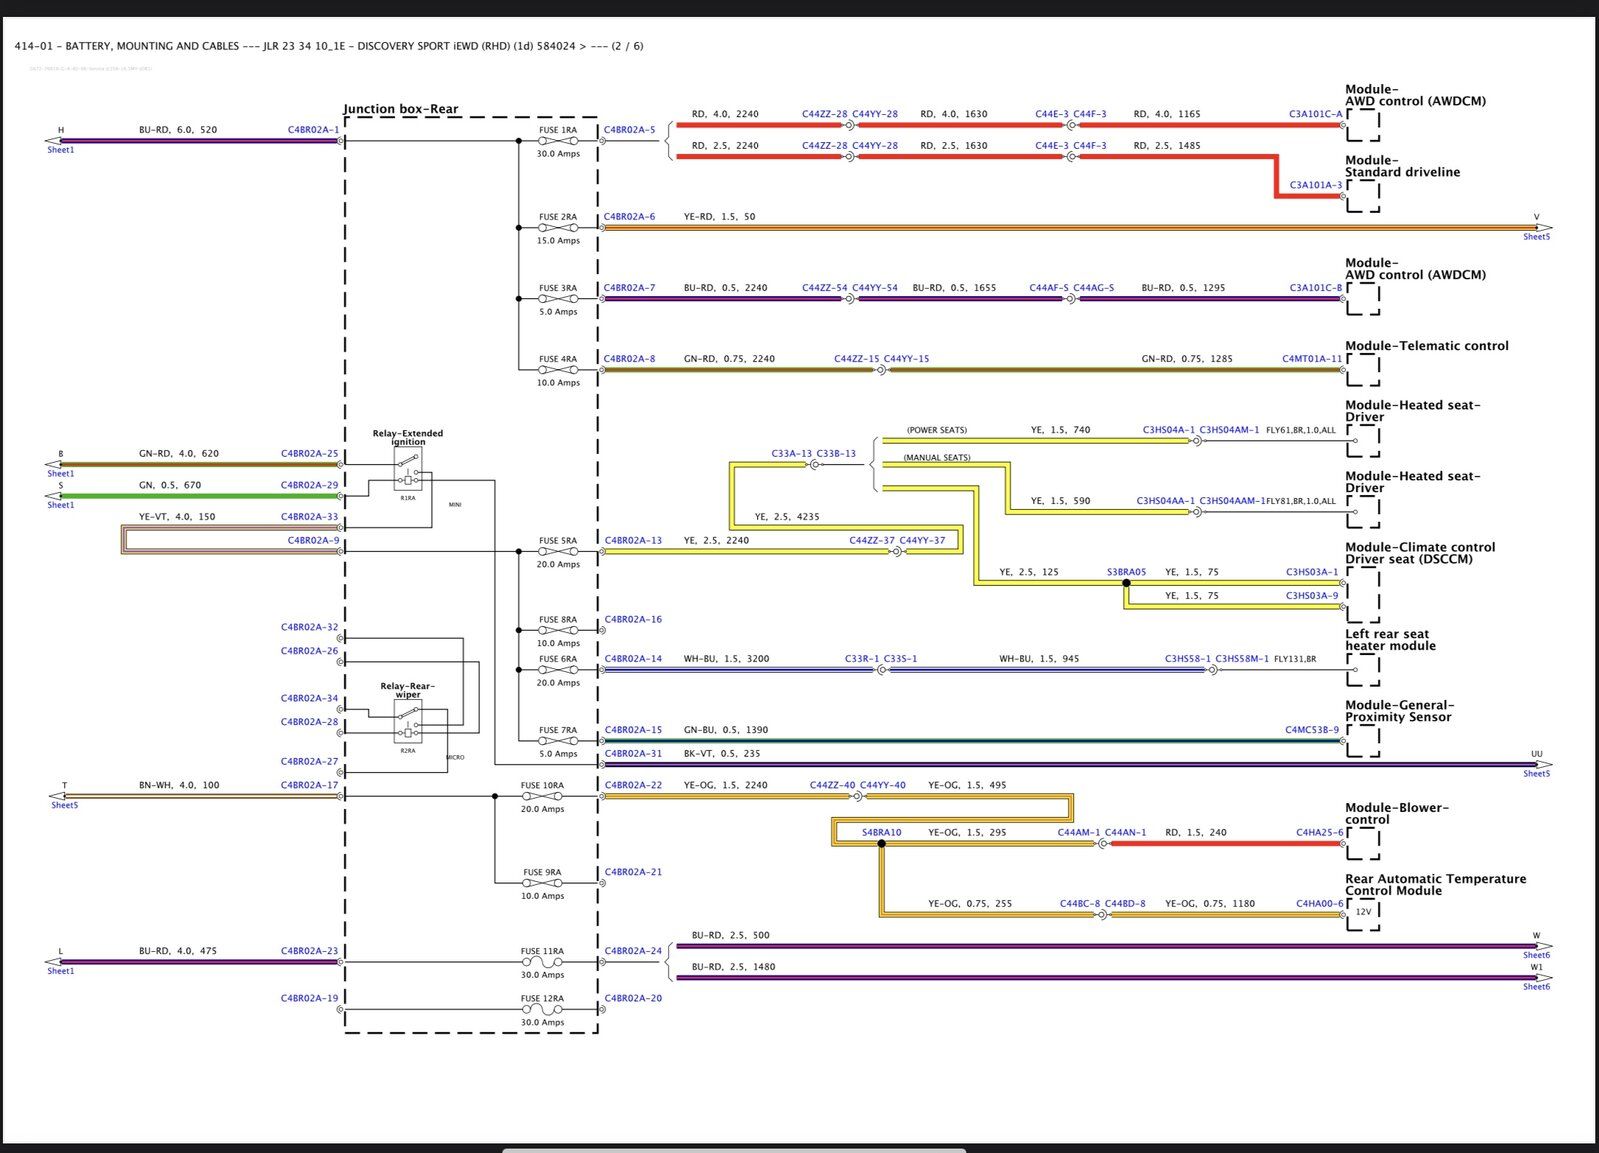Click the L off-page reference arrow
Viewport: 1599px width, 1153px height.
(54, 962)
